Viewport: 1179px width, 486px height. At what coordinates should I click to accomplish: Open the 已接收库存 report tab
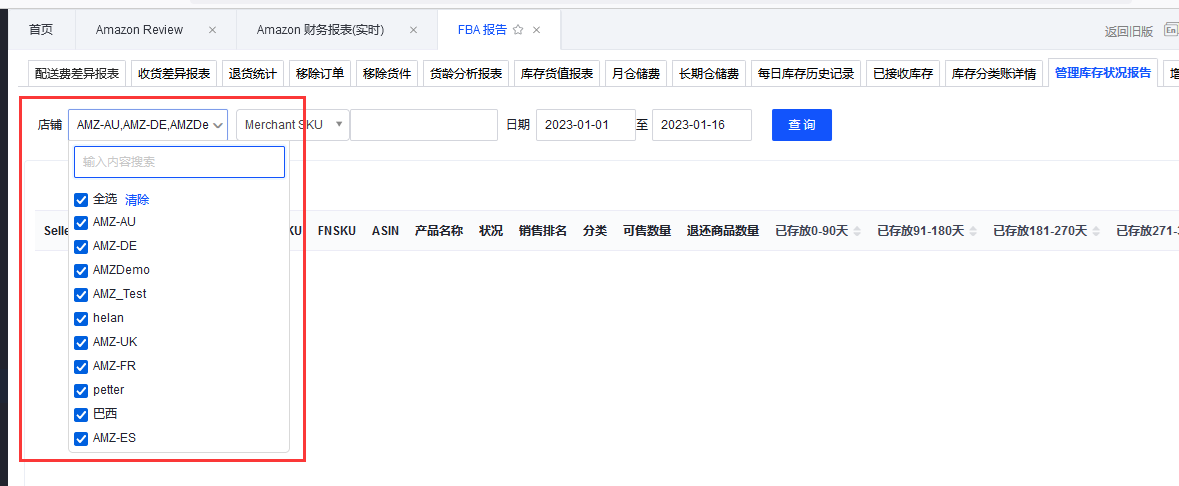coord(903,74)
